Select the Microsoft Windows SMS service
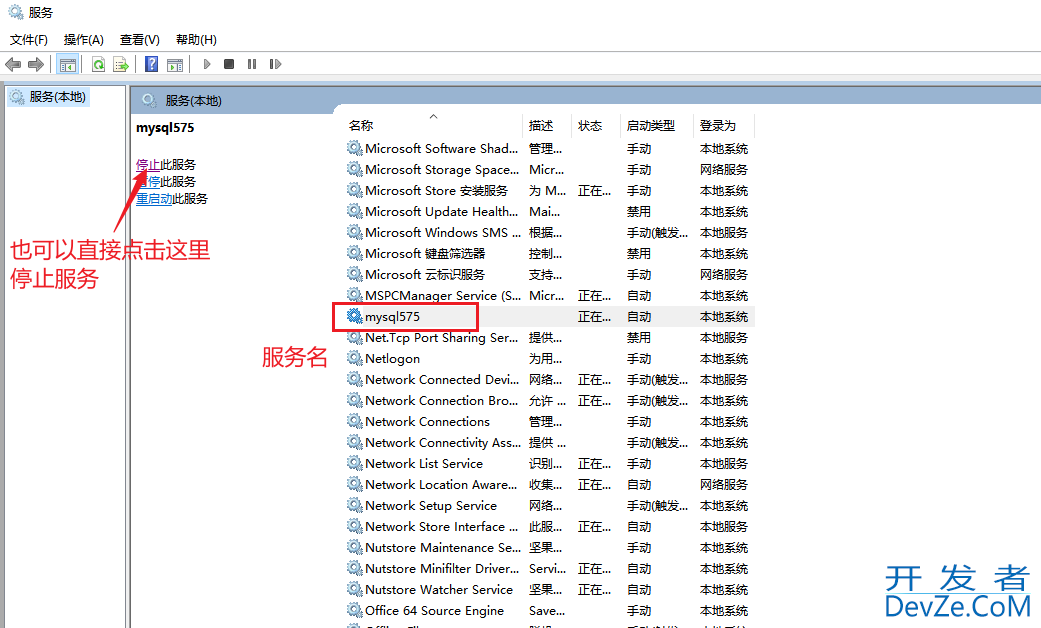1041x628 pixels. coord(550,233)
